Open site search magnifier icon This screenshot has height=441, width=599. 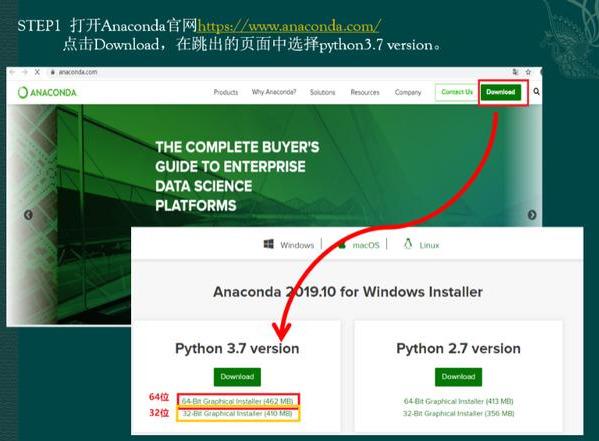[536, 91]
